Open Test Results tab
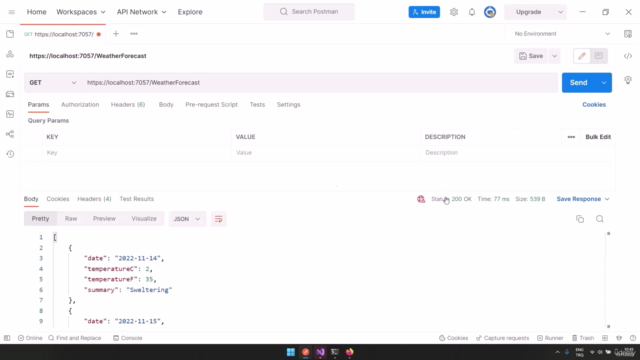The image size is (640, 360). tap(137, 199)
